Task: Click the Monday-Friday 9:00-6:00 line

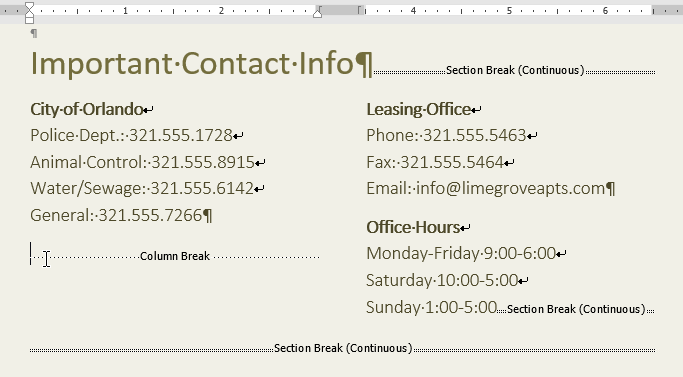Action: click(x=461, y=253)
